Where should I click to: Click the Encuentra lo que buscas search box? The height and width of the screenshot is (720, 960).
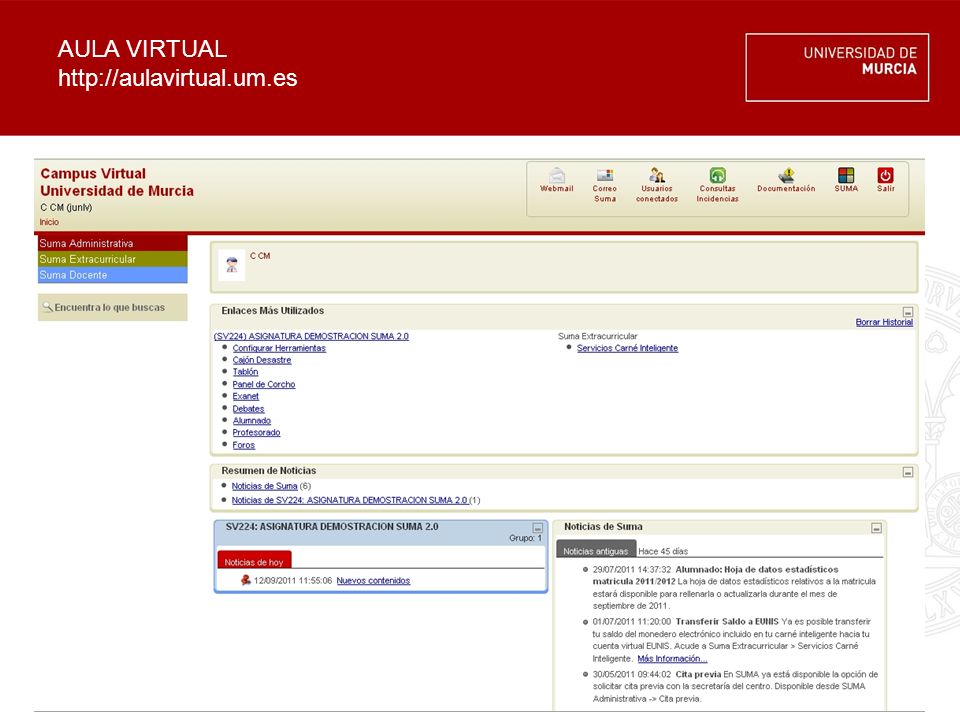(x=113, y=307)
